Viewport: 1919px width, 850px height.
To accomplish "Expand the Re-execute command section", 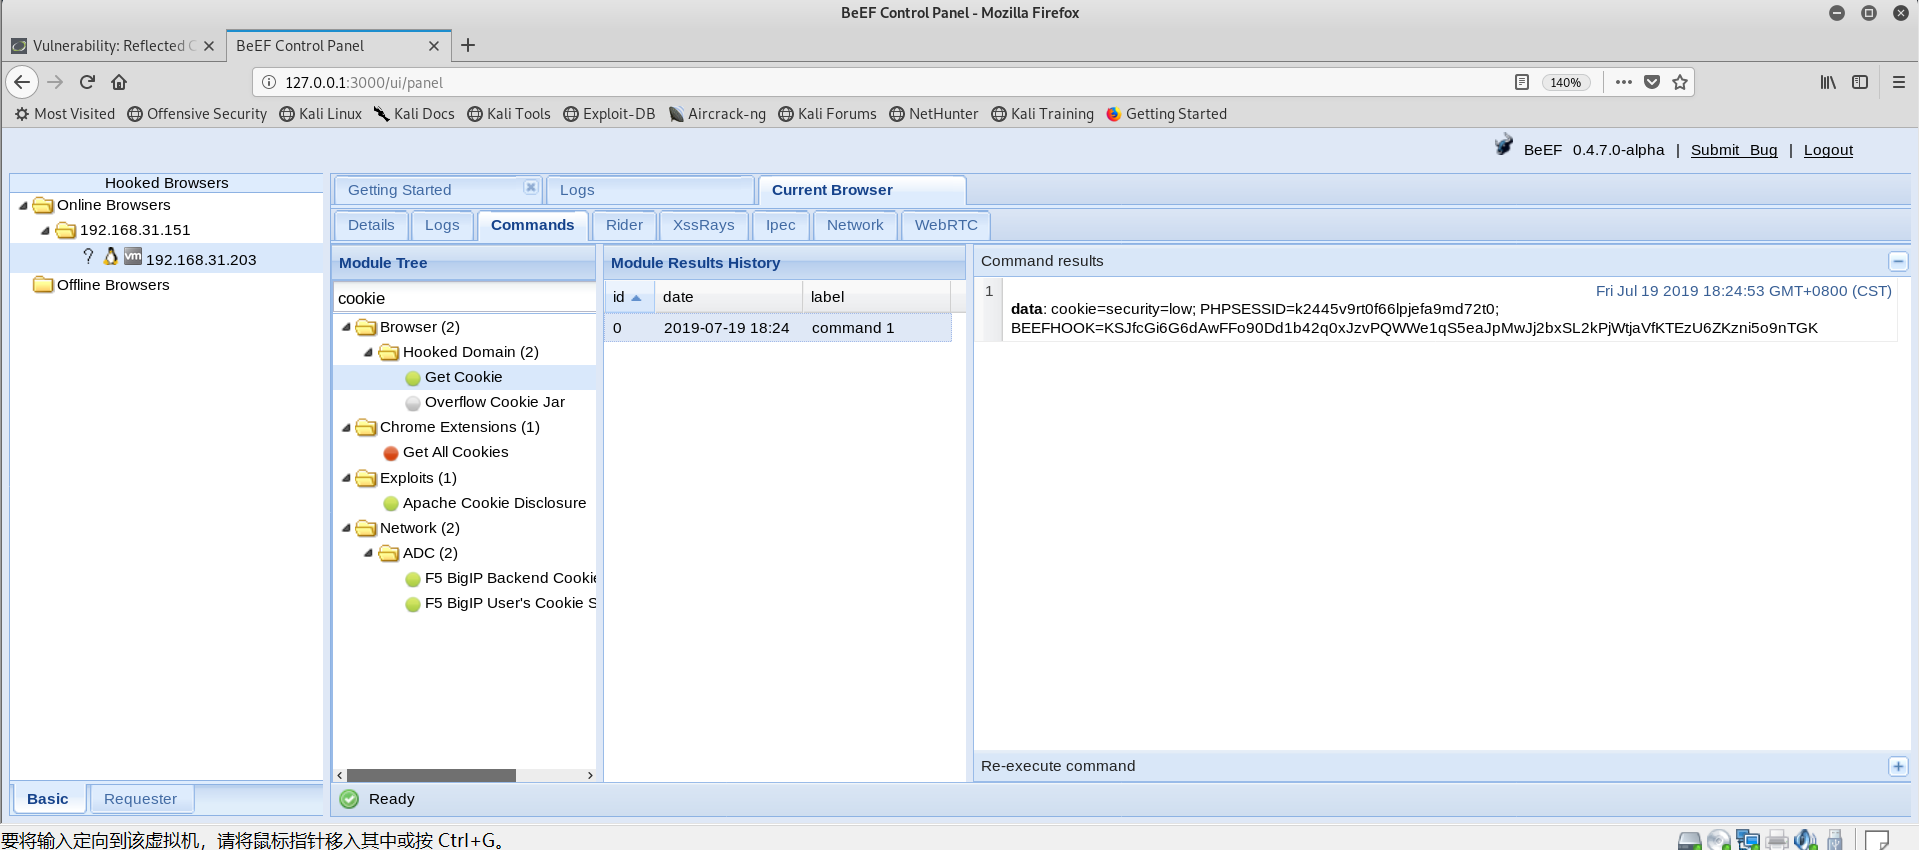I will (x=1898, y=766).
